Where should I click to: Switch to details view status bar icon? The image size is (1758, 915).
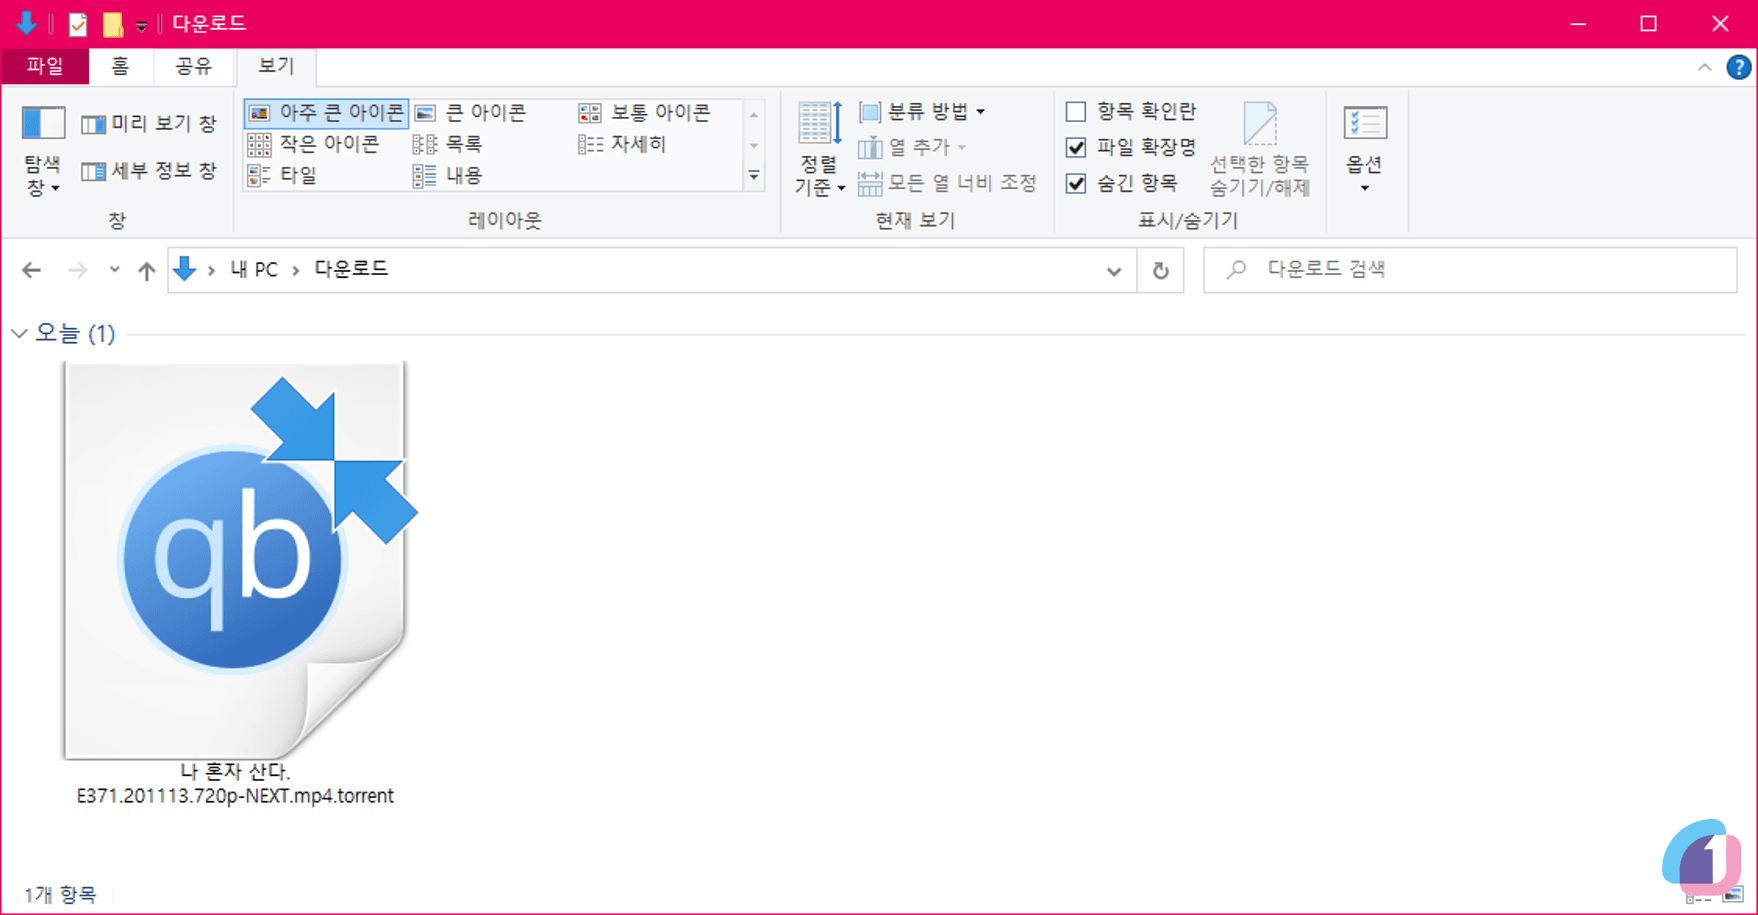point(1698,897)
